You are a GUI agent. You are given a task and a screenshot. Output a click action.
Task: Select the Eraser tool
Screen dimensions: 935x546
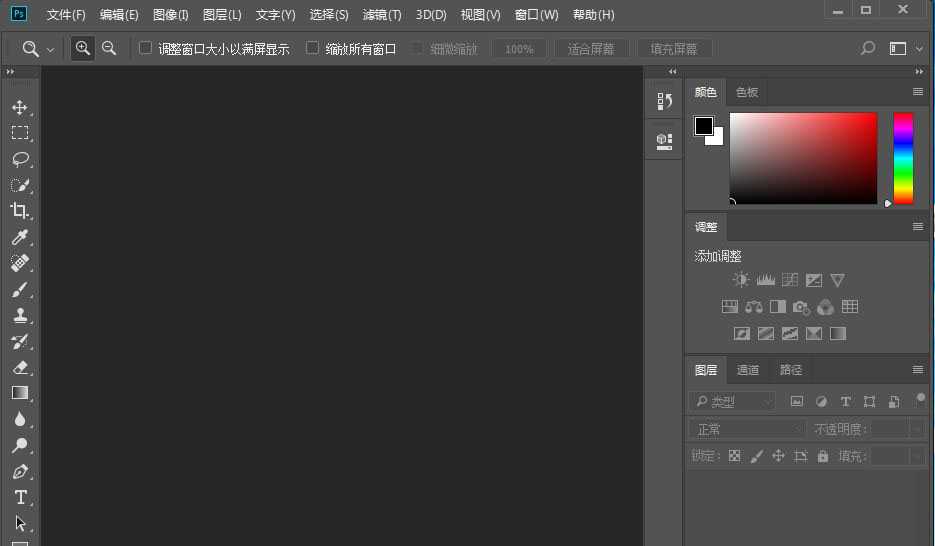pyautogui.click(x=19, y=368)
